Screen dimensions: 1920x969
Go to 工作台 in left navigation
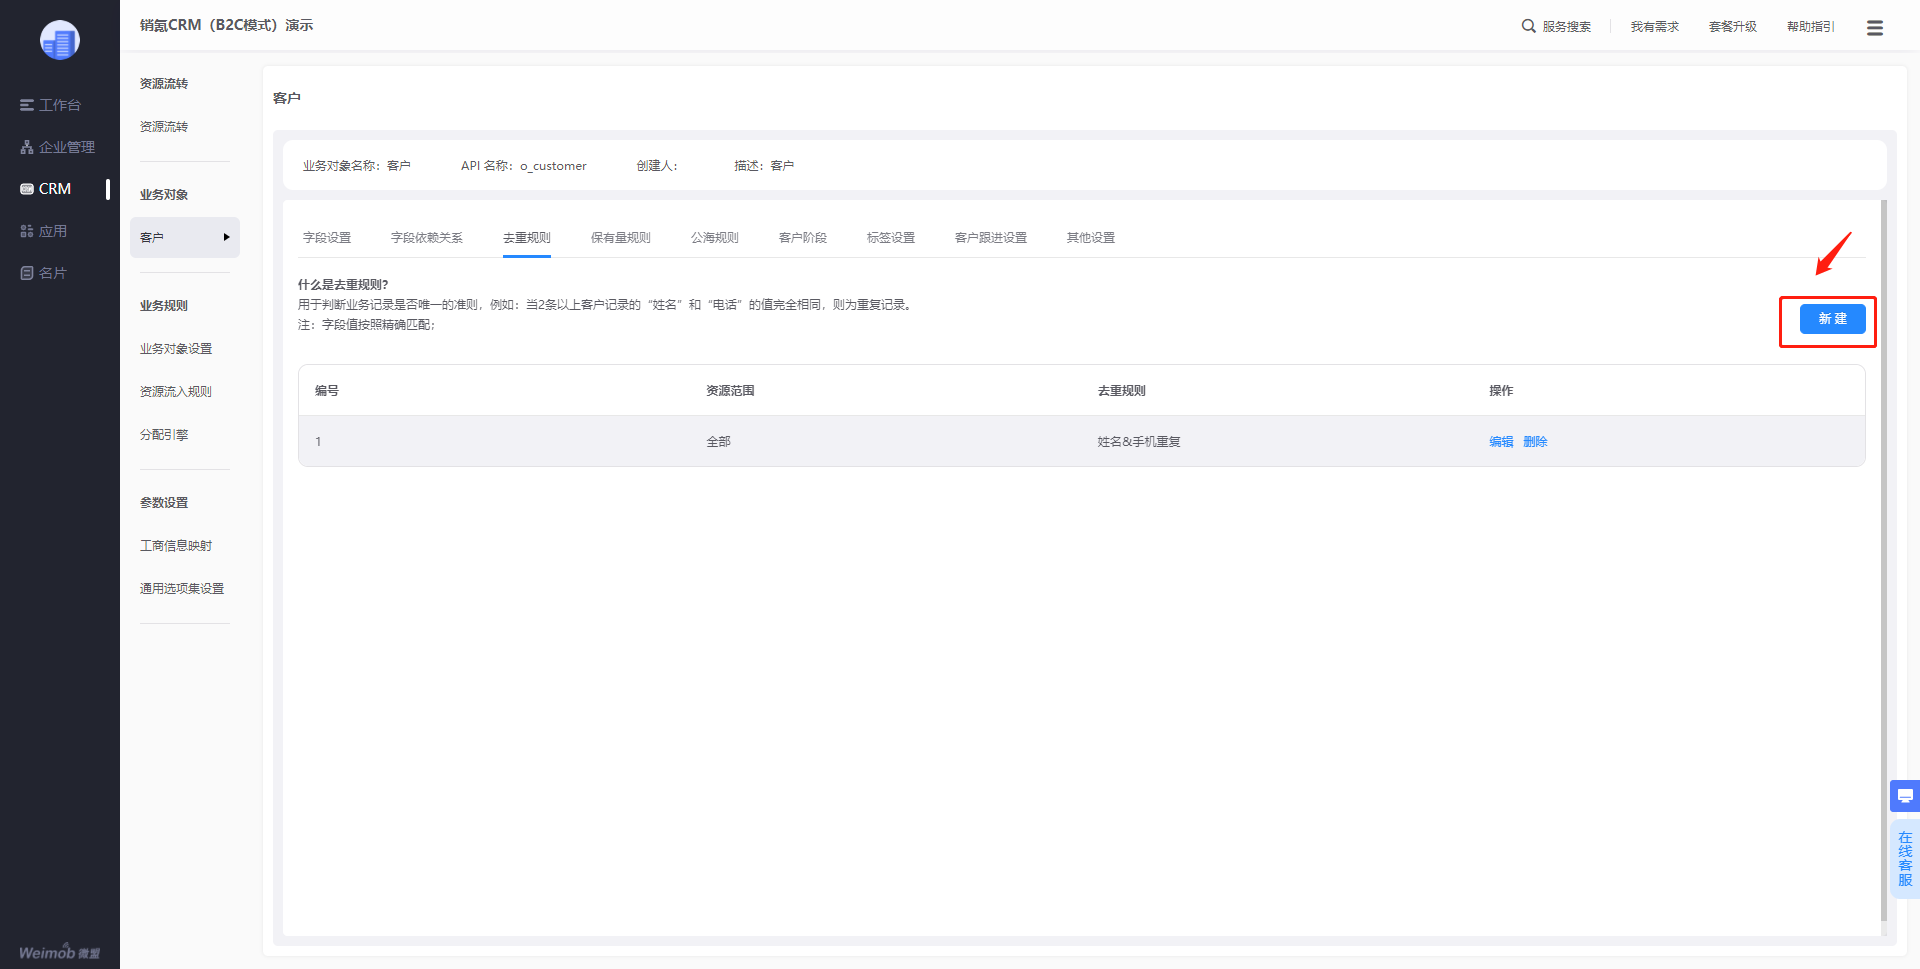click(60, 105)
